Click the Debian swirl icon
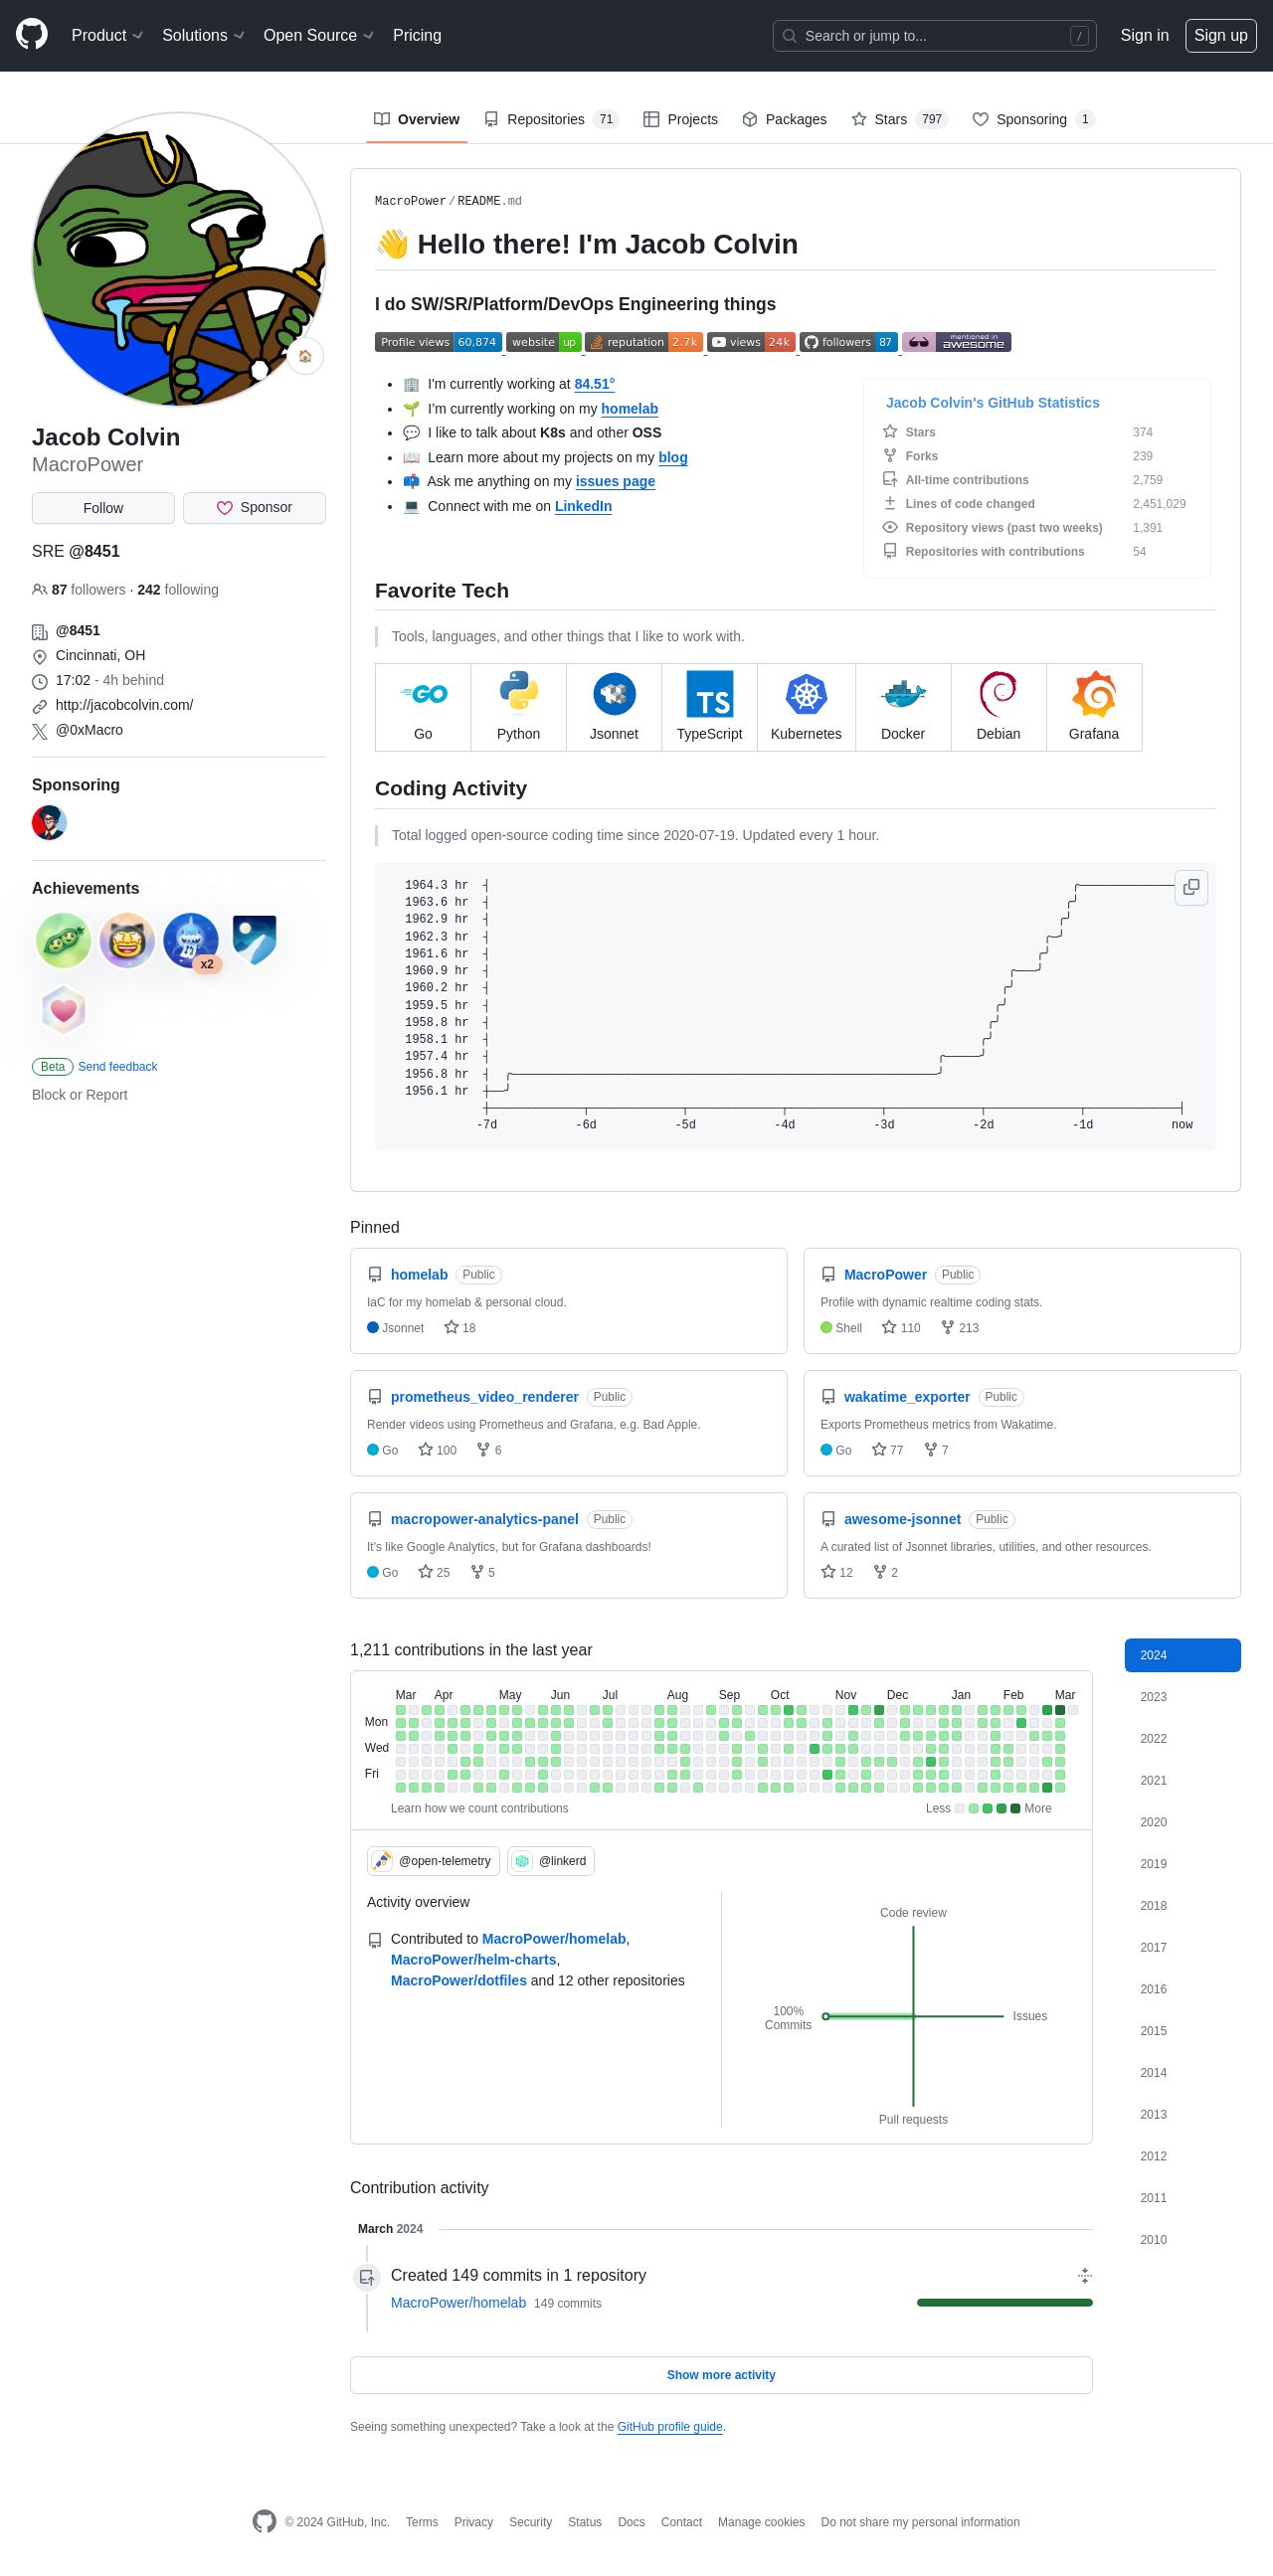 998,694
